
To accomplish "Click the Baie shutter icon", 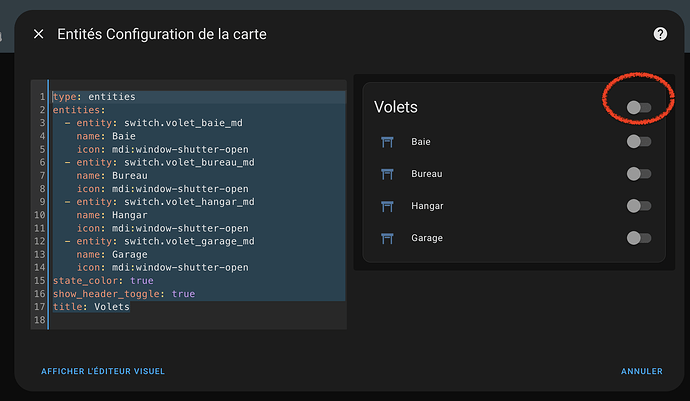I will tap(387, 142).
